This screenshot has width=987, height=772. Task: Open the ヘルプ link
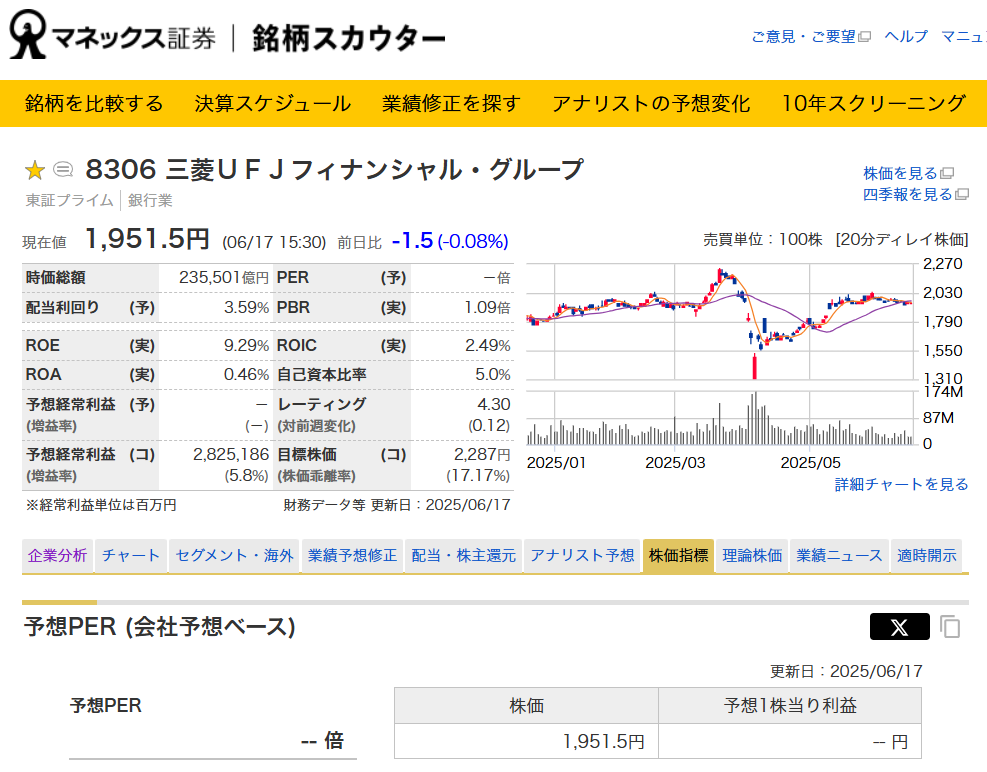[x=906, y=36]
